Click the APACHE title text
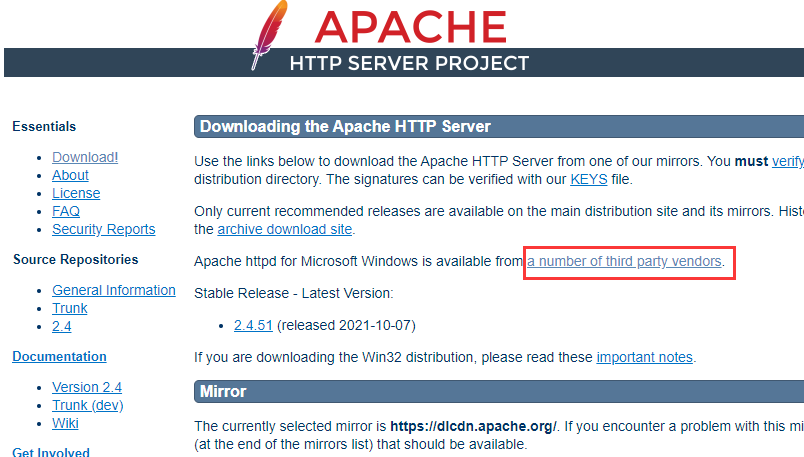 coord(411,27)
